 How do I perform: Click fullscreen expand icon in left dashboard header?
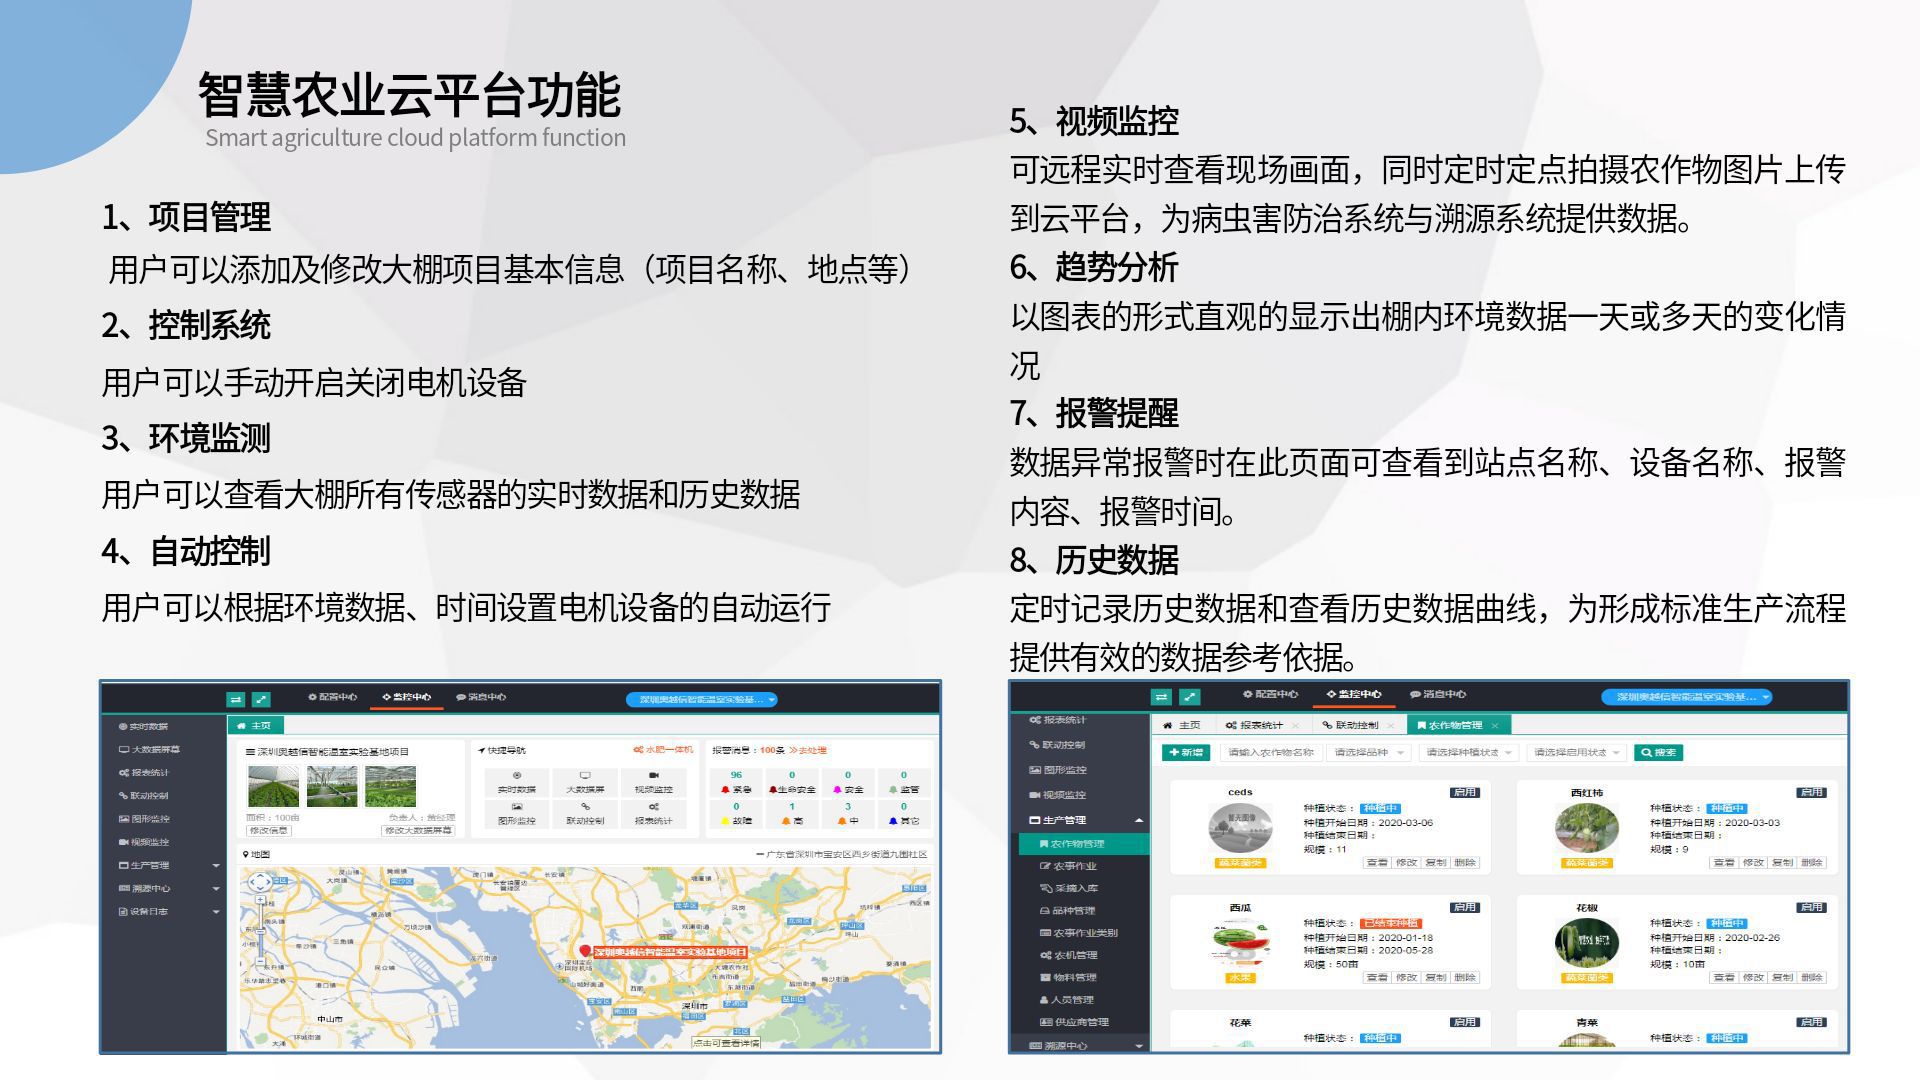pos(261,700)
